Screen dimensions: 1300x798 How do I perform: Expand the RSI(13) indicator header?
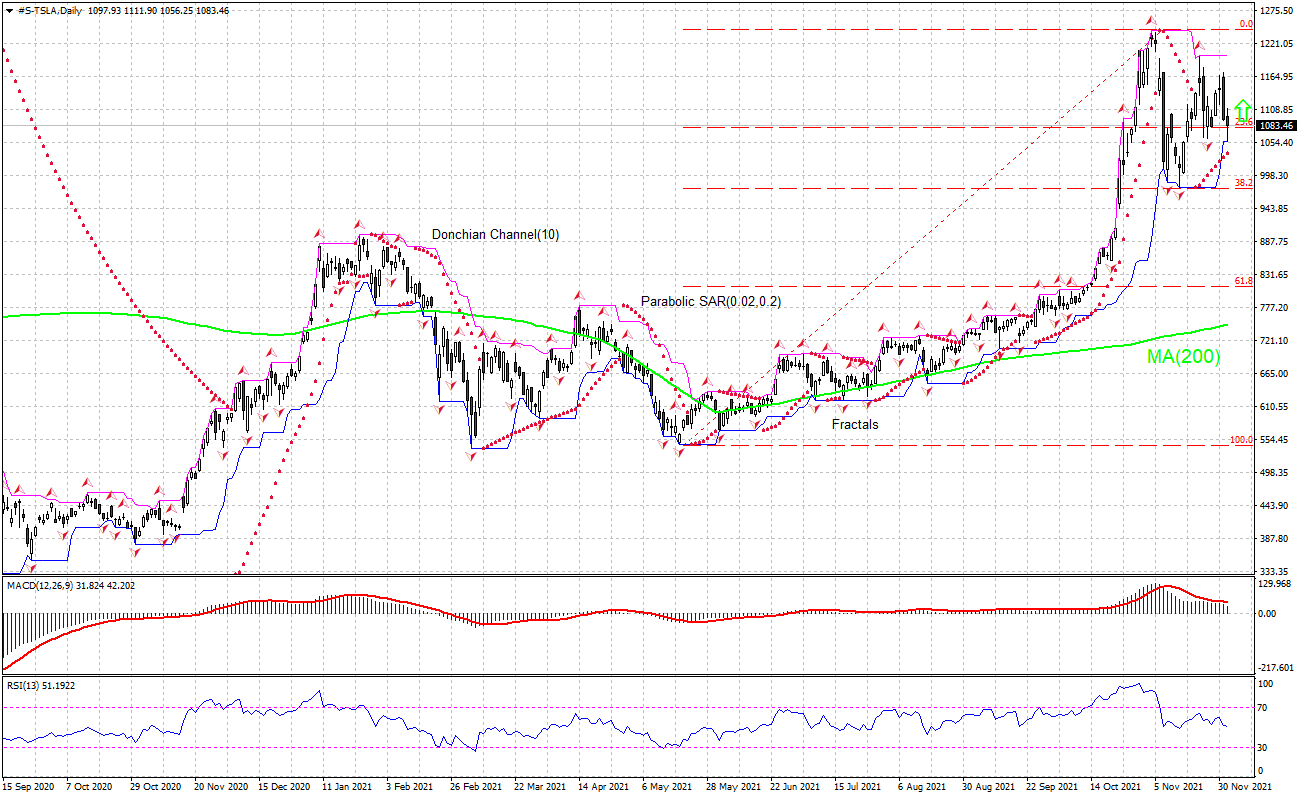[x=30, y=686]
